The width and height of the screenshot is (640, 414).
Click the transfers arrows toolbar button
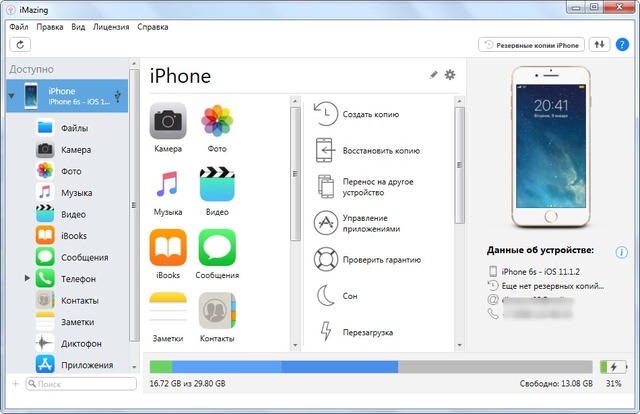point(600,45)
